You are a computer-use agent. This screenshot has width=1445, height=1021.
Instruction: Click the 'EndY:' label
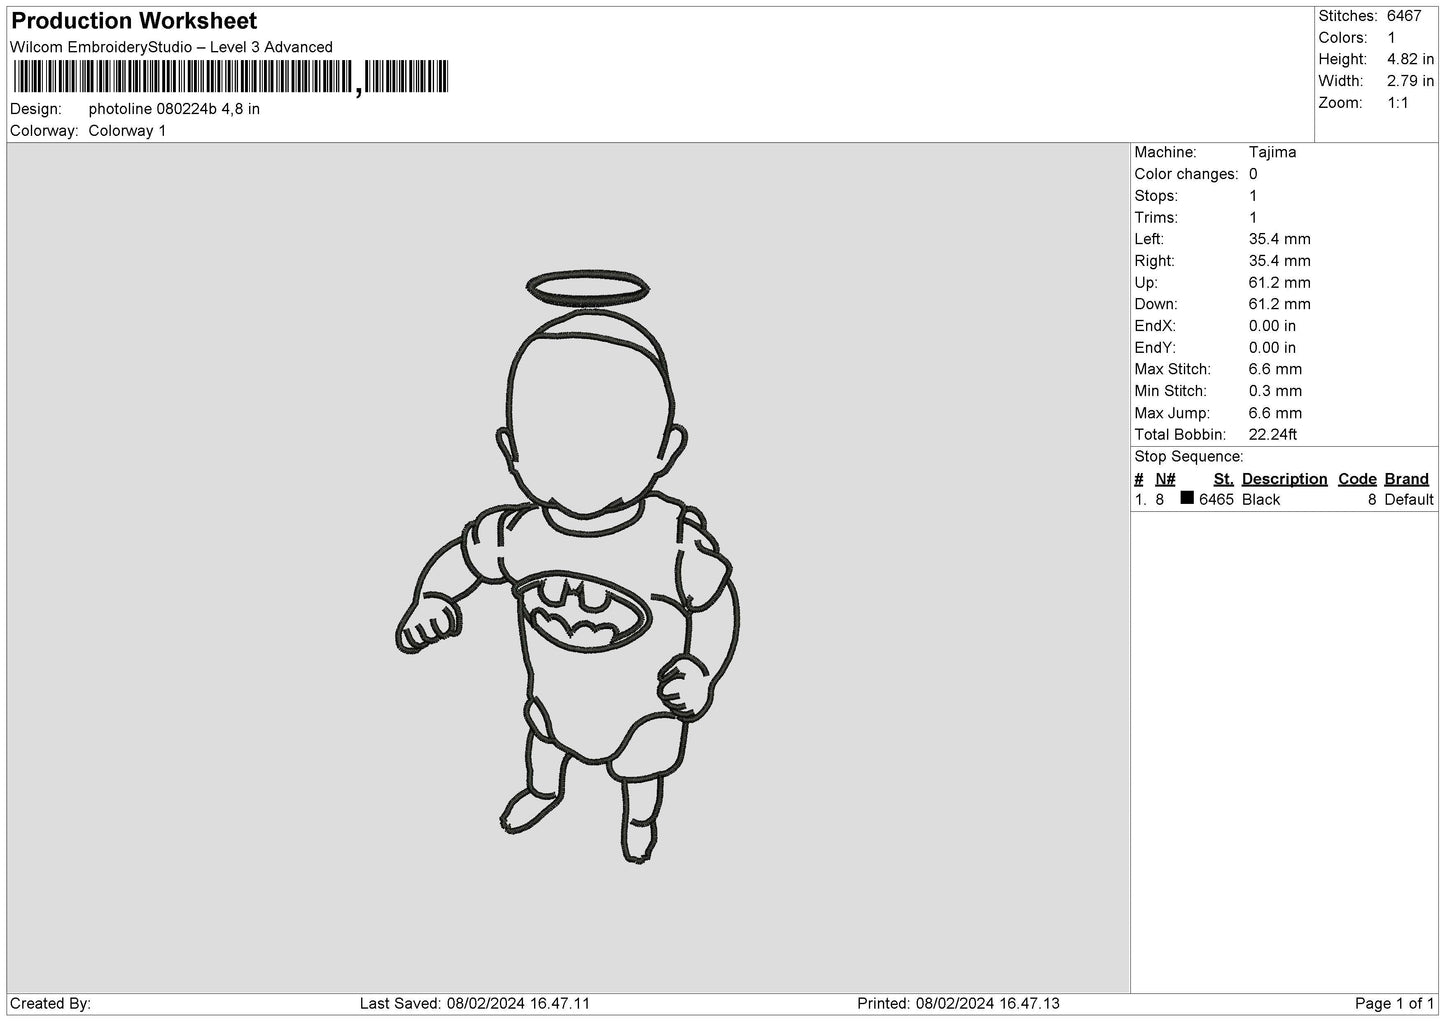pyautogui.click(x=1155, y=348)
